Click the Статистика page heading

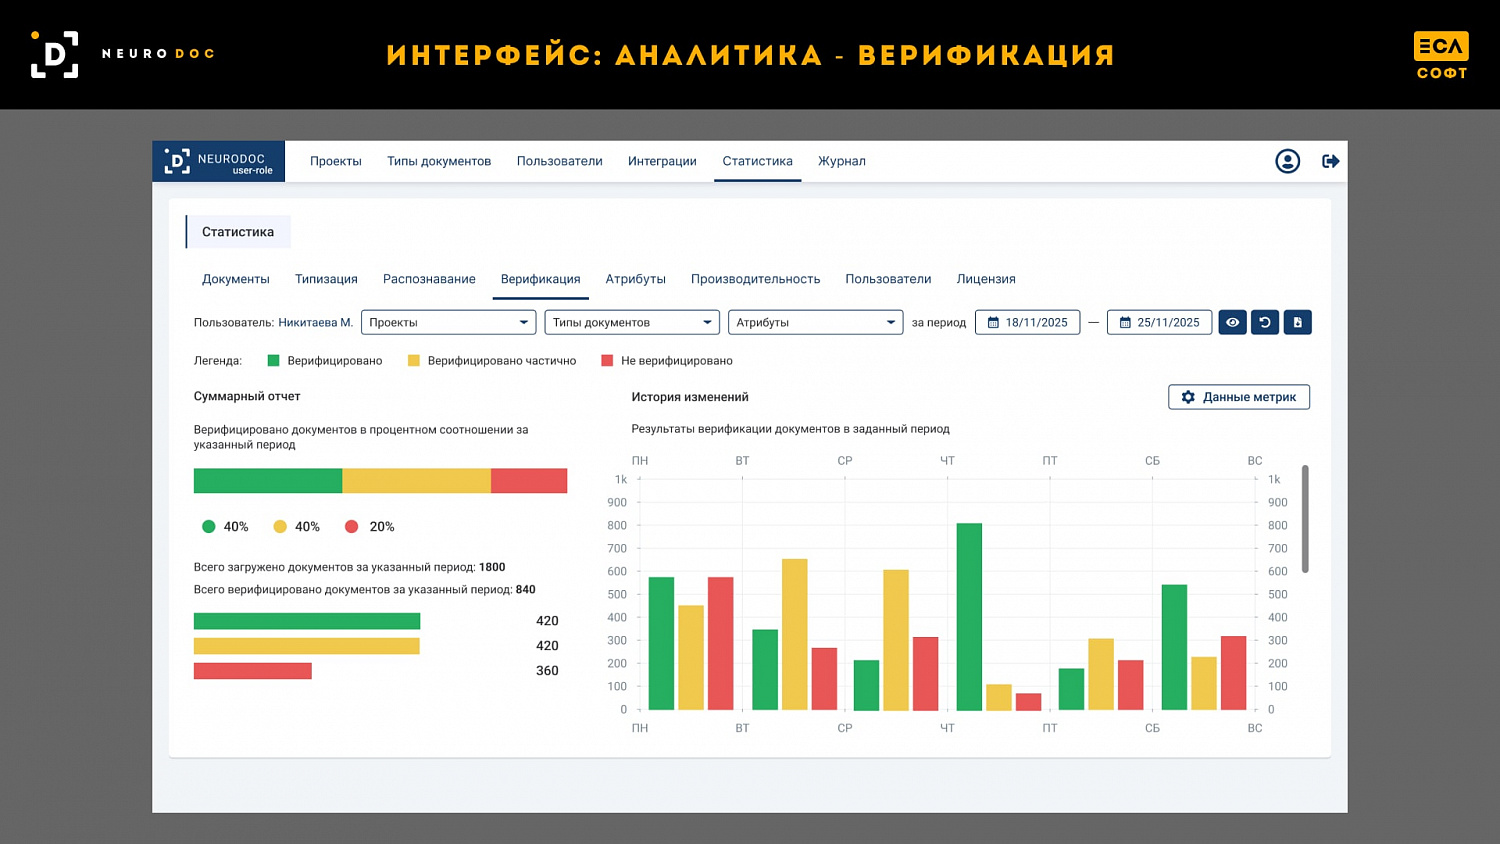point(238,232)
